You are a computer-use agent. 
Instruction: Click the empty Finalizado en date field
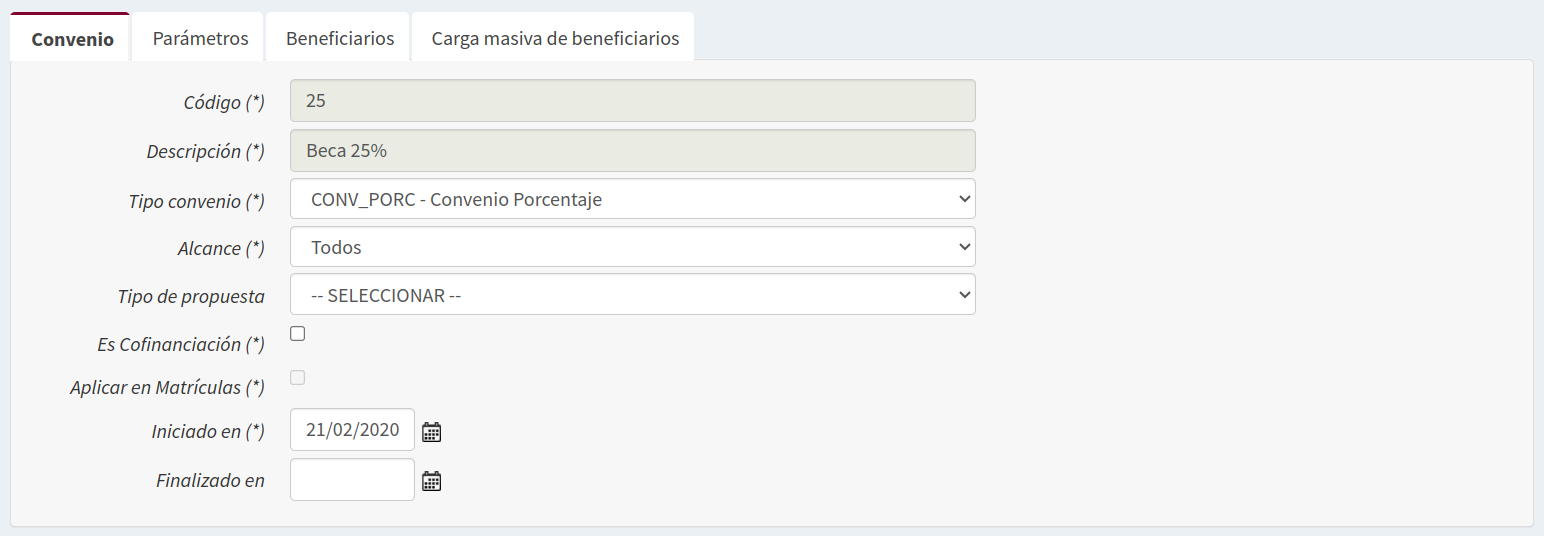click(352, 480)
